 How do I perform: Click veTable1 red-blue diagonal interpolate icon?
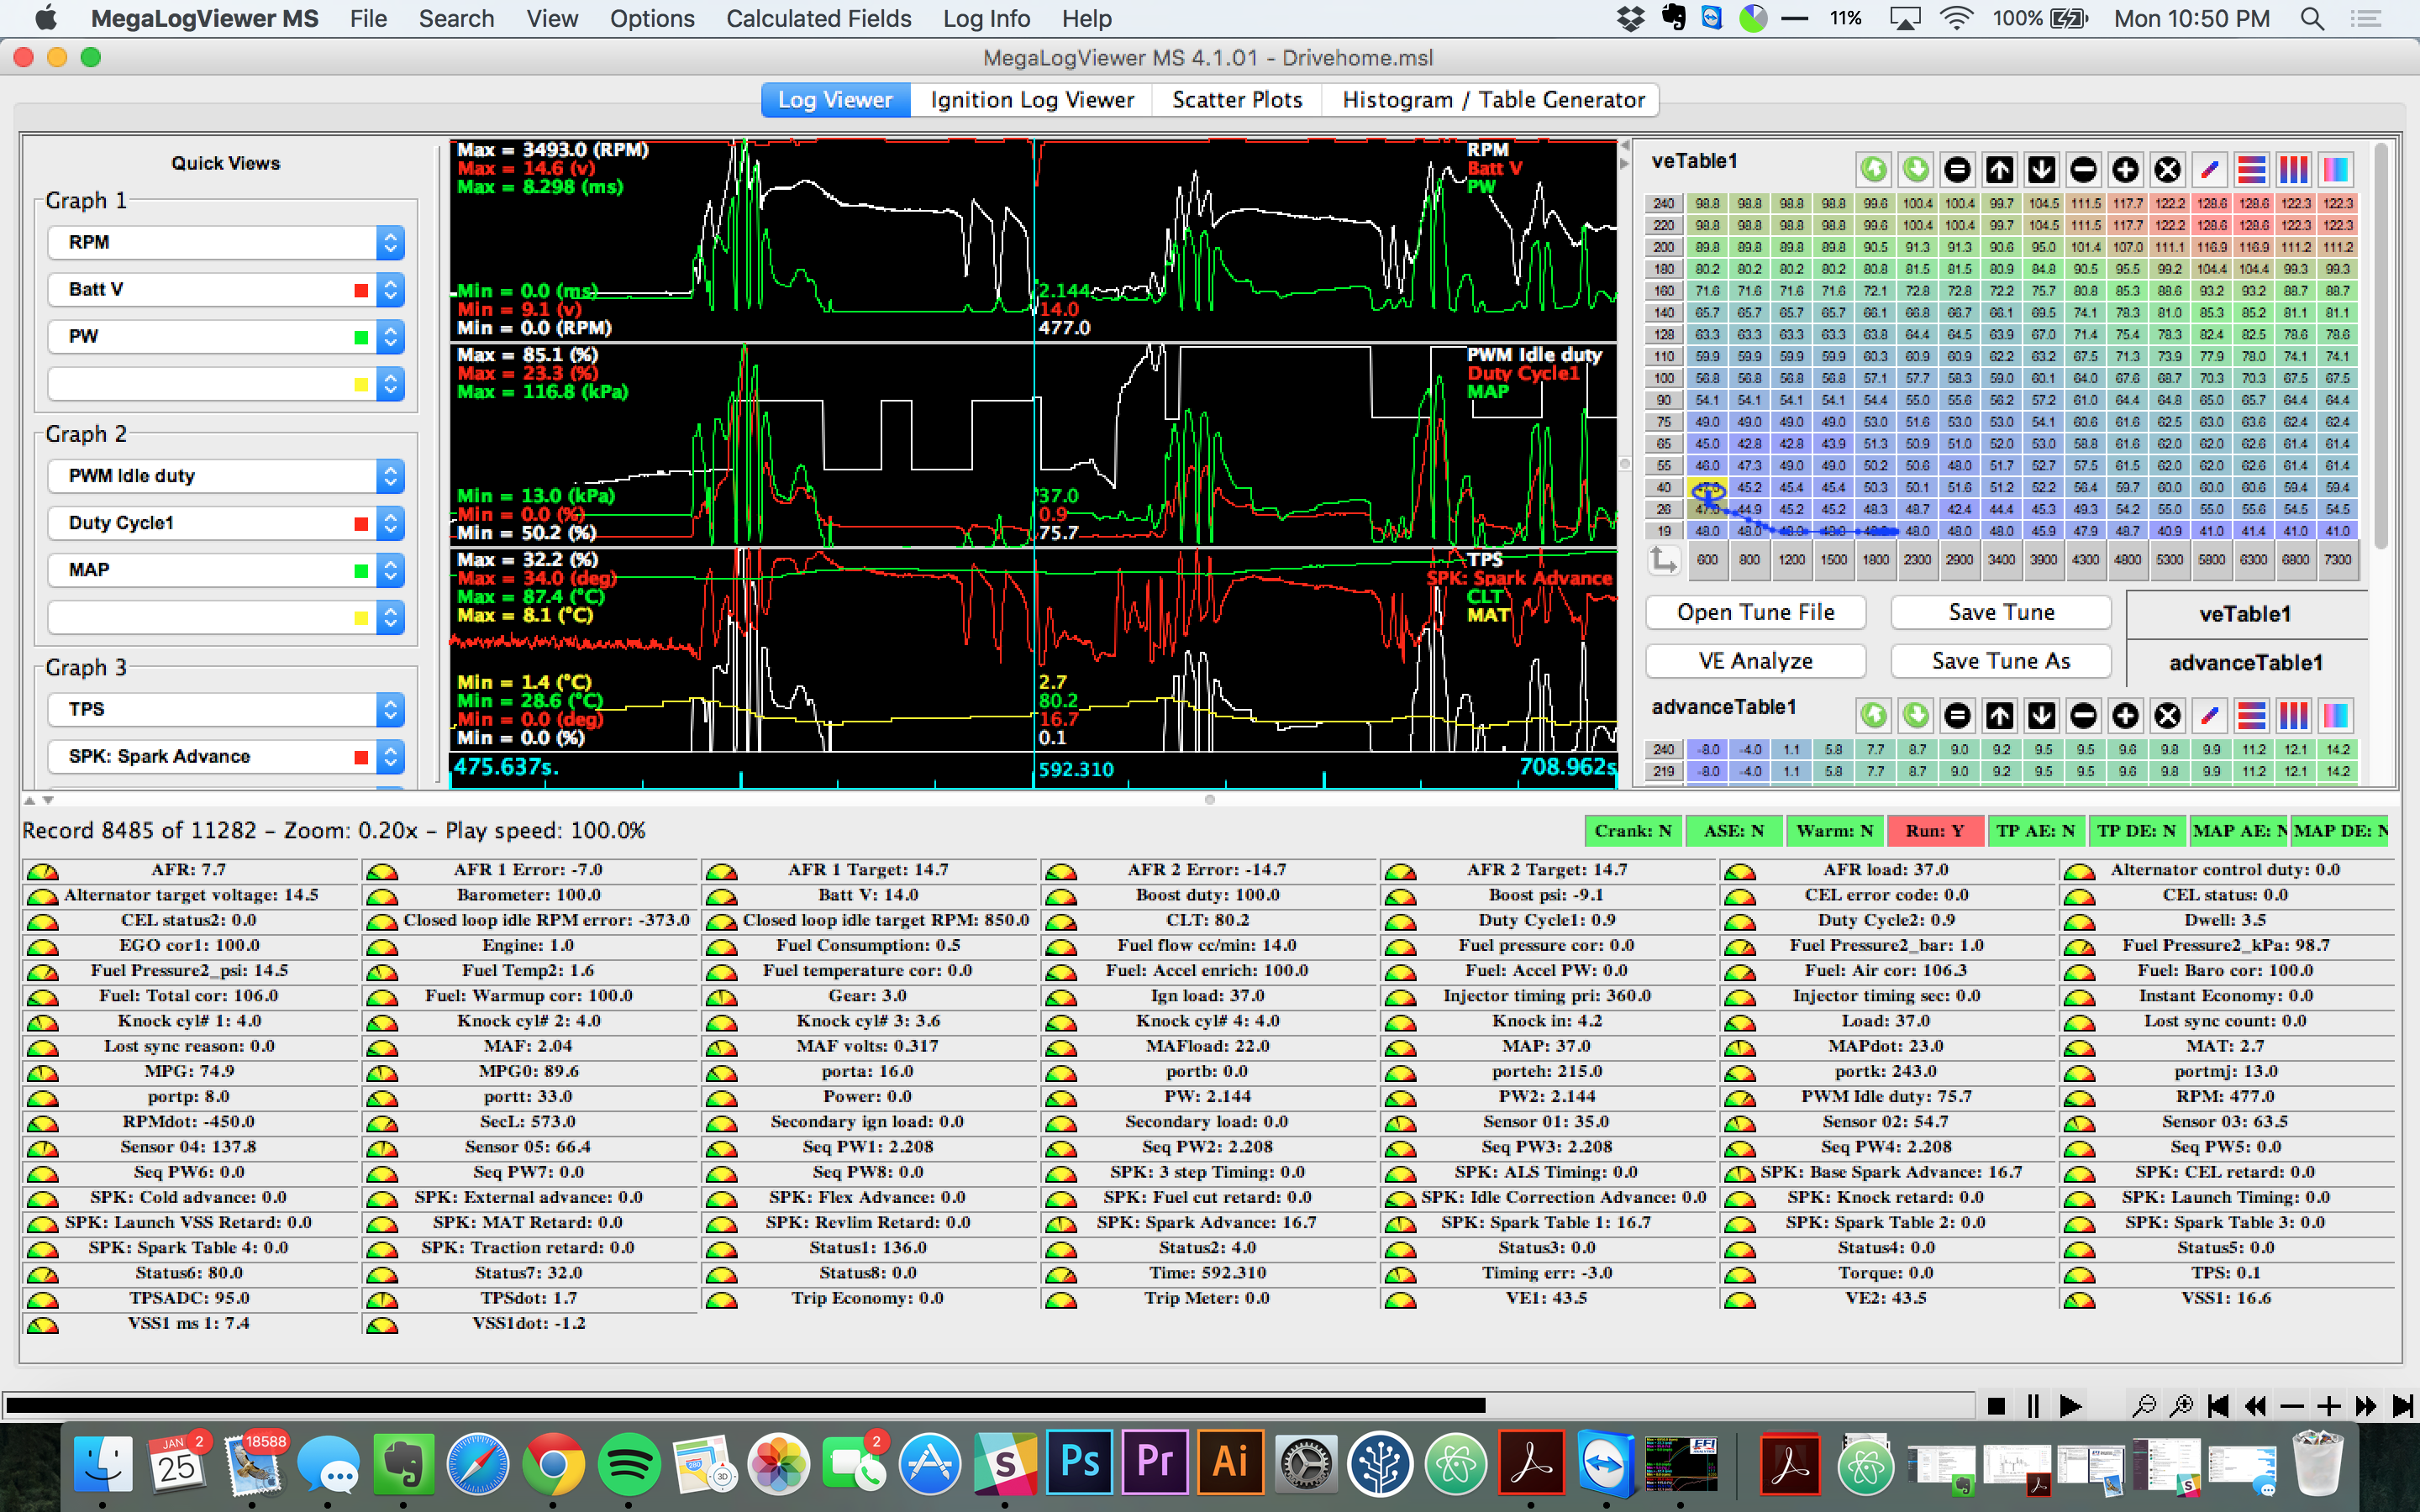click(x=2209, y=170)
